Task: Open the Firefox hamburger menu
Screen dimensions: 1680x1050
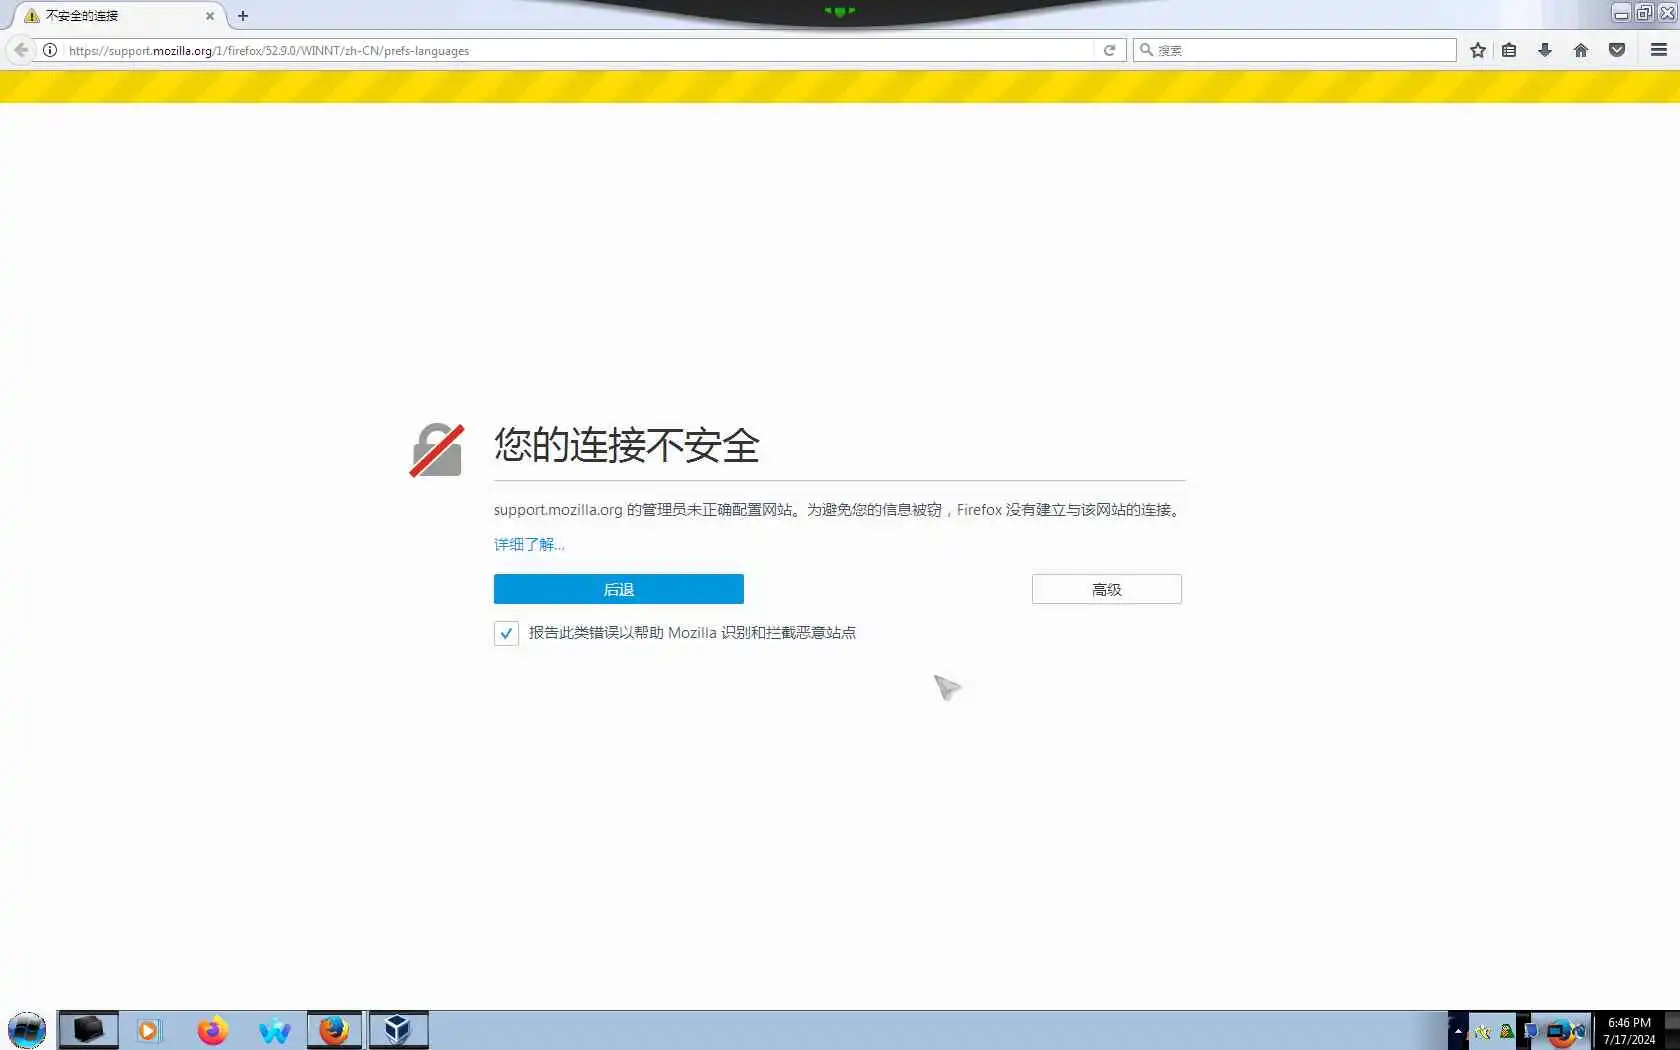Action: (1659, 50)
